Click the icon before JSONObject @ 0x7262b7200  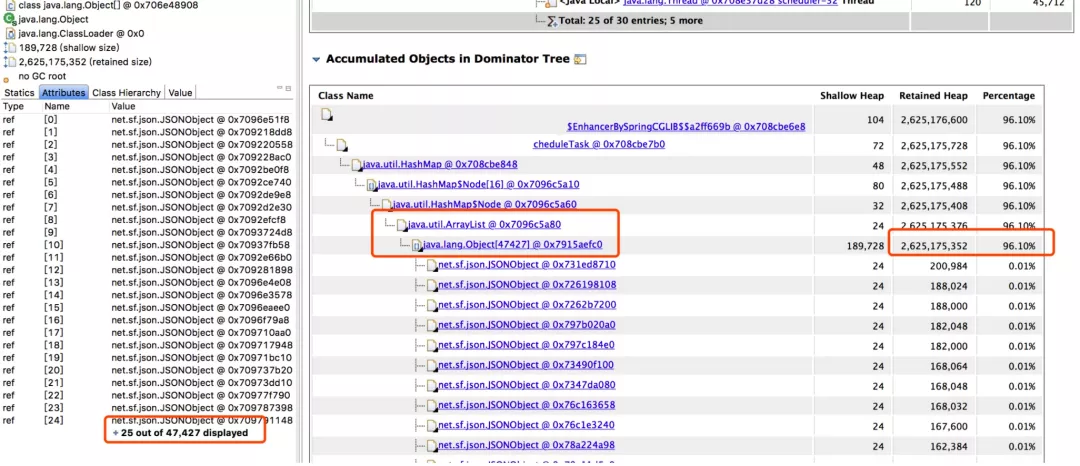pos(432,305)
